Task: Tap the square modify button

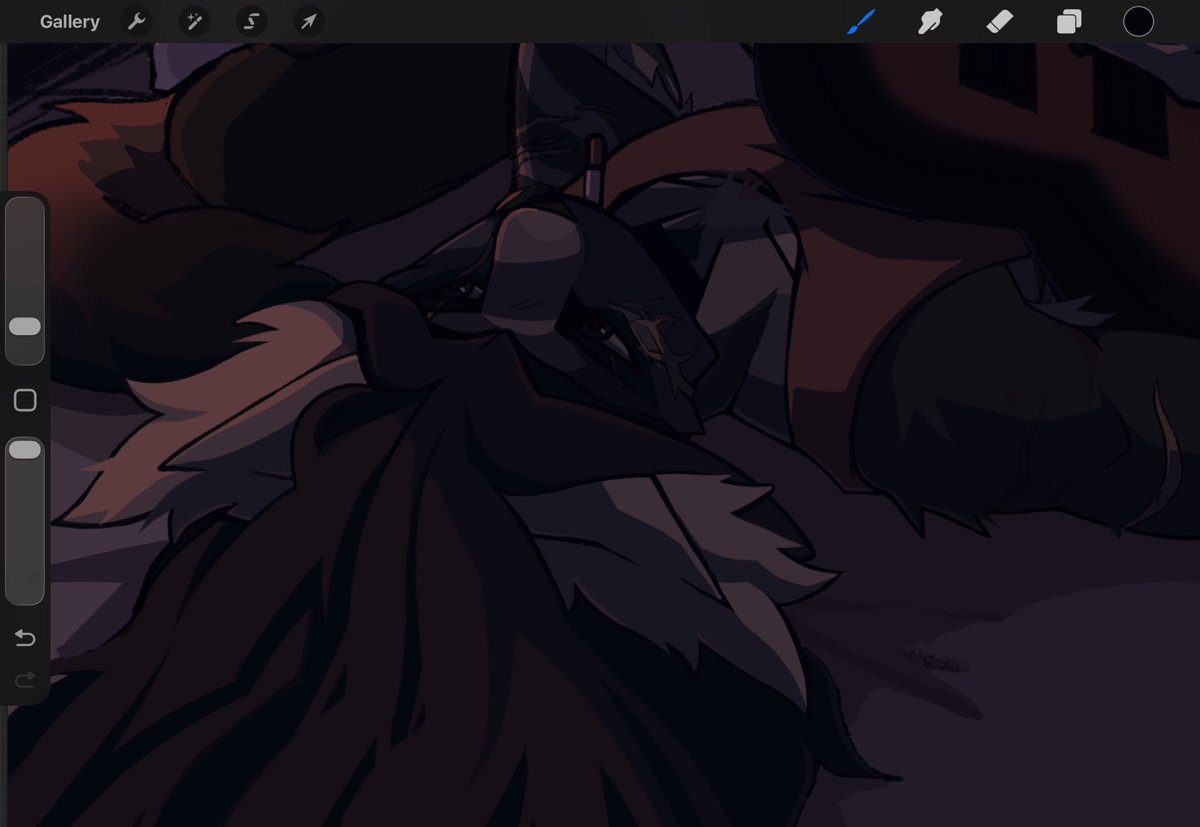Action: click(25, 401)
